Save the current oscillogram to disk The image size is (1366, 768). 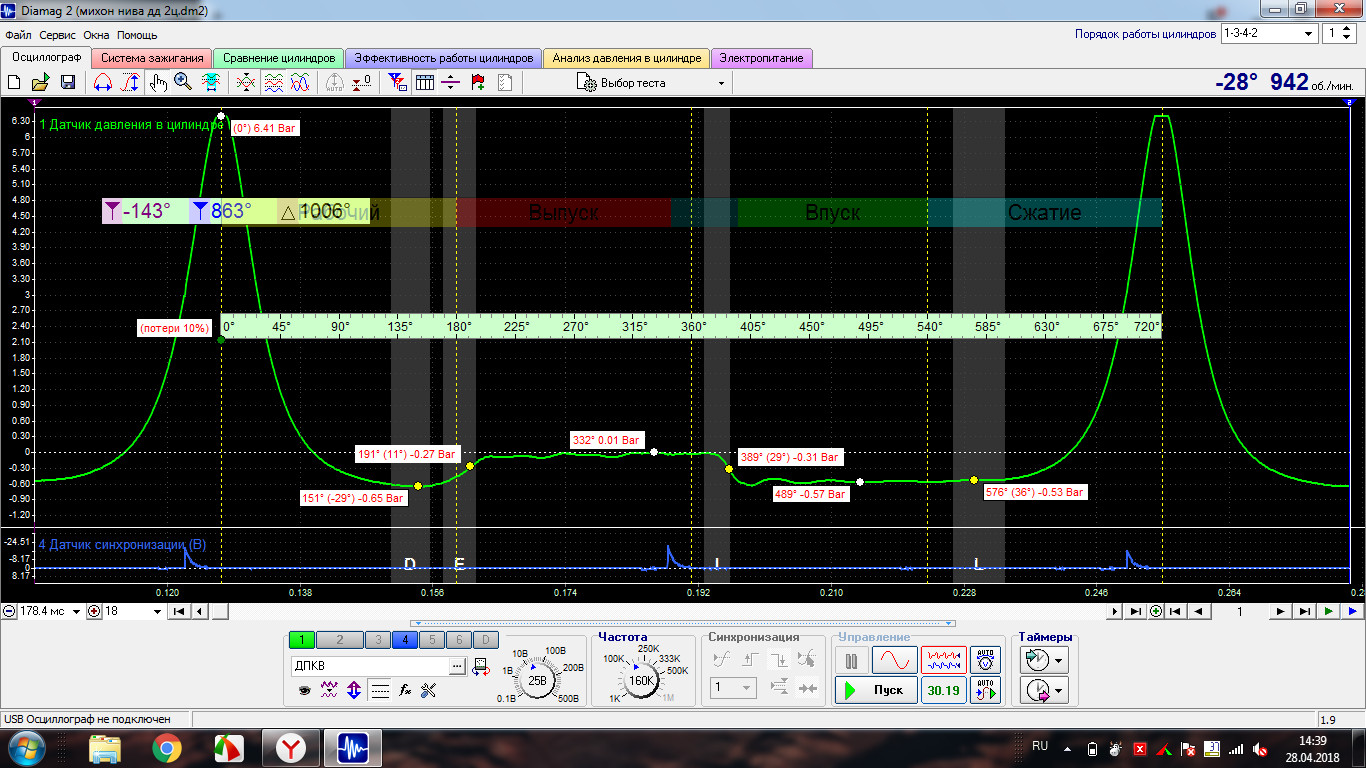(x=67, y=83)
